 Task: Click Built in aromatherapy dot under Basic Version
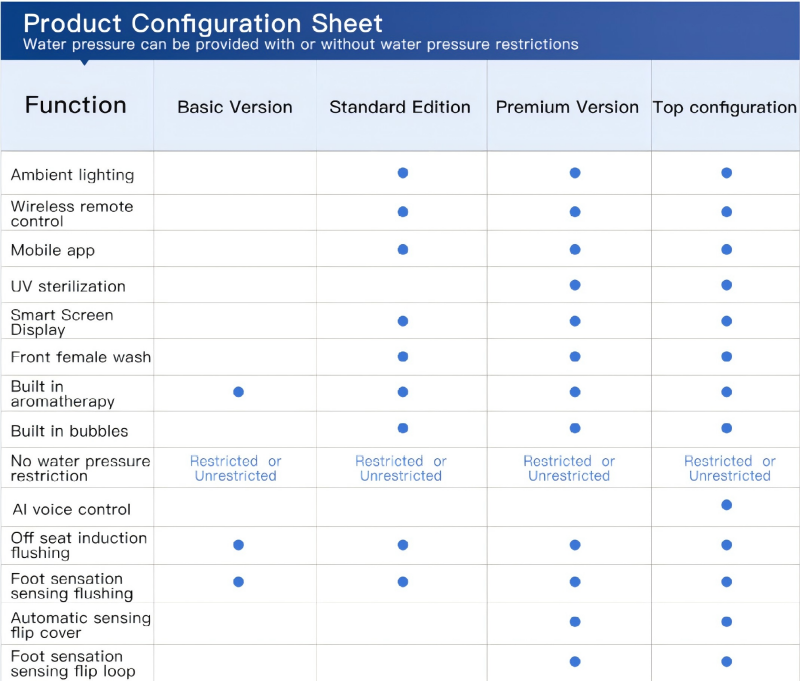(x=238, y=392)
